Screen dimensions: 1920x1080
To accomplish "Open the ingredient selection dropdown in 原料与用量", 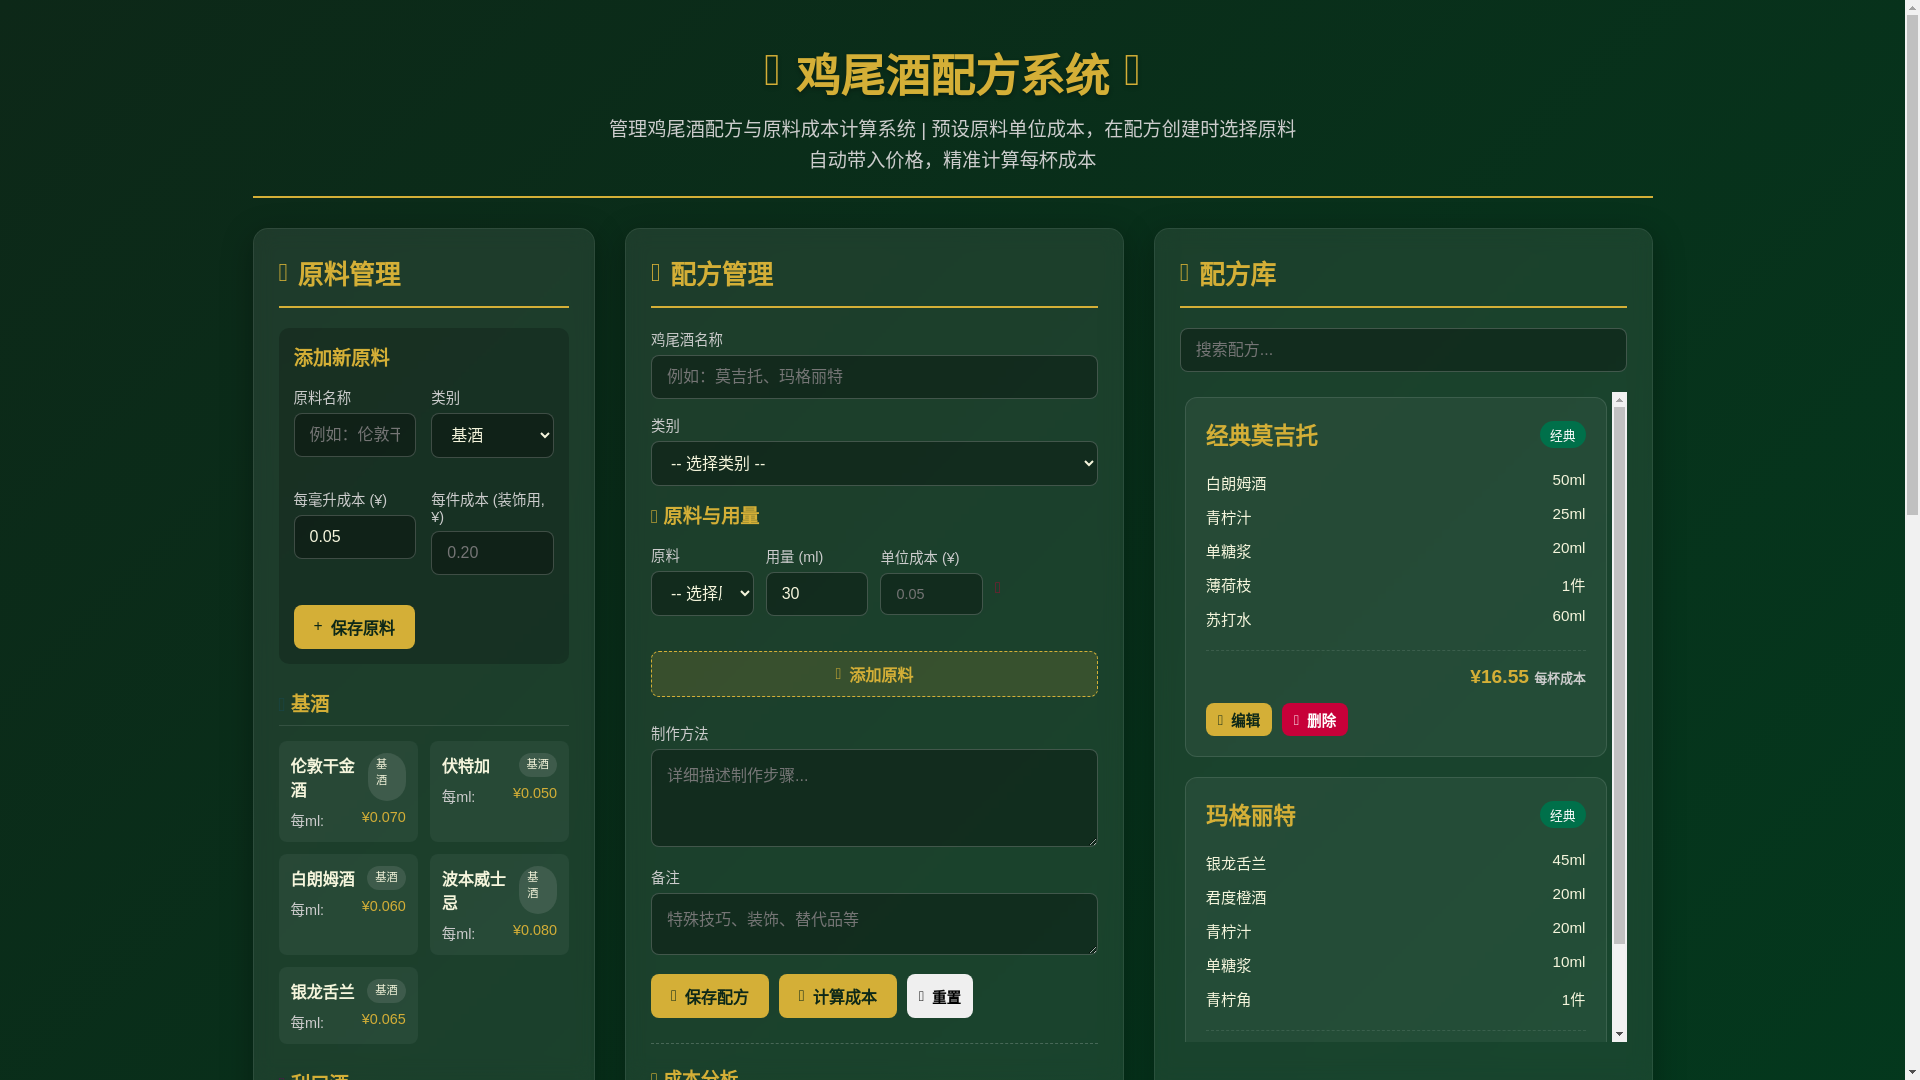I will (x=702, y=593).
